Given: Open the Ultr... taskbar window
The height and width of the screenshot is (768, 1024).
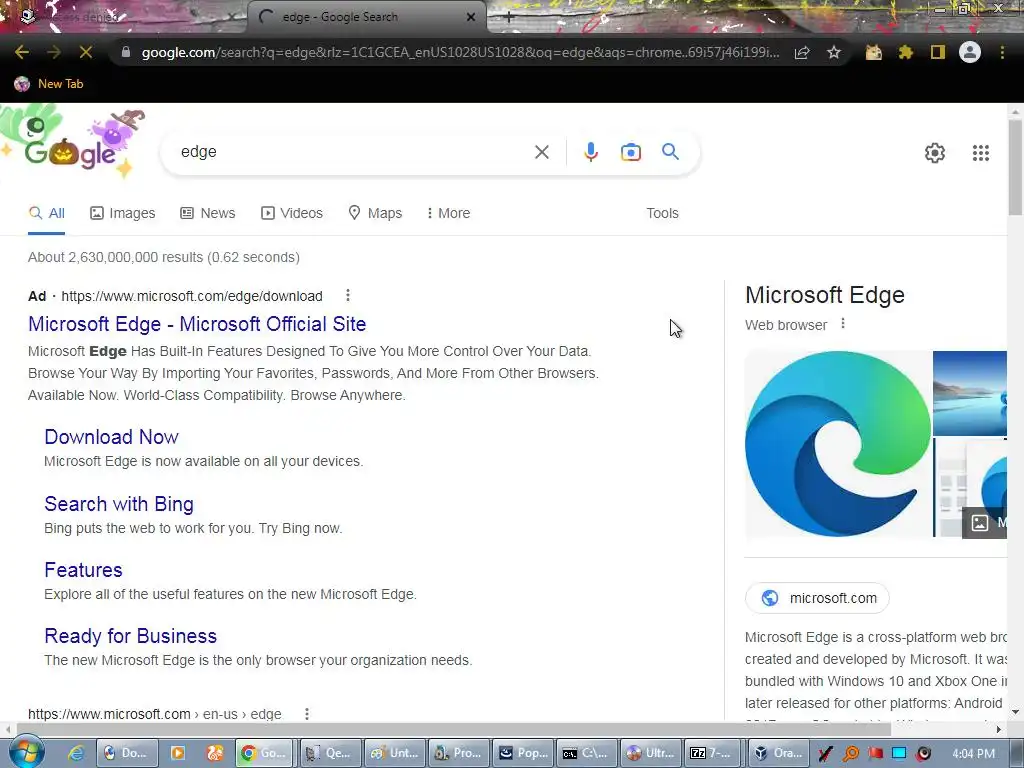Looking at the screenshot, I should (x=652, y=753).
